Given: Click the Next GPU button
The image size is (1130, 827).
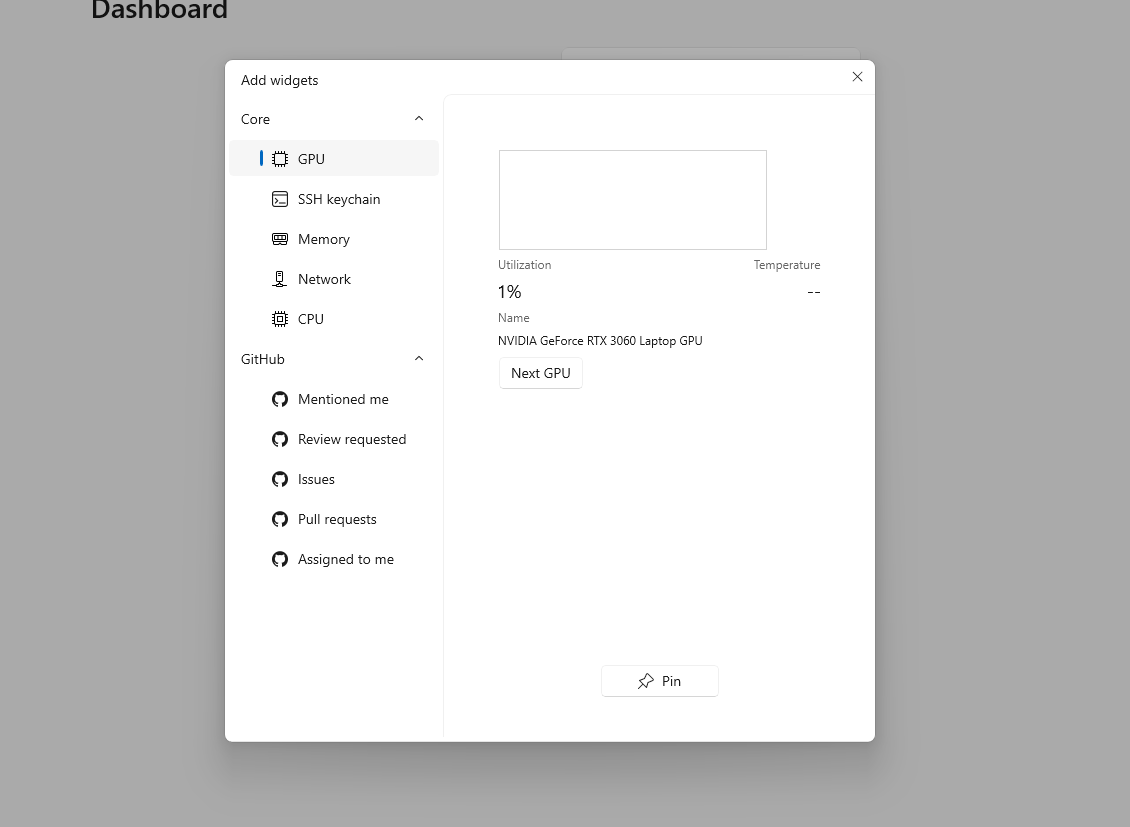Looking at the screenshot, I should tap(540, 373).
